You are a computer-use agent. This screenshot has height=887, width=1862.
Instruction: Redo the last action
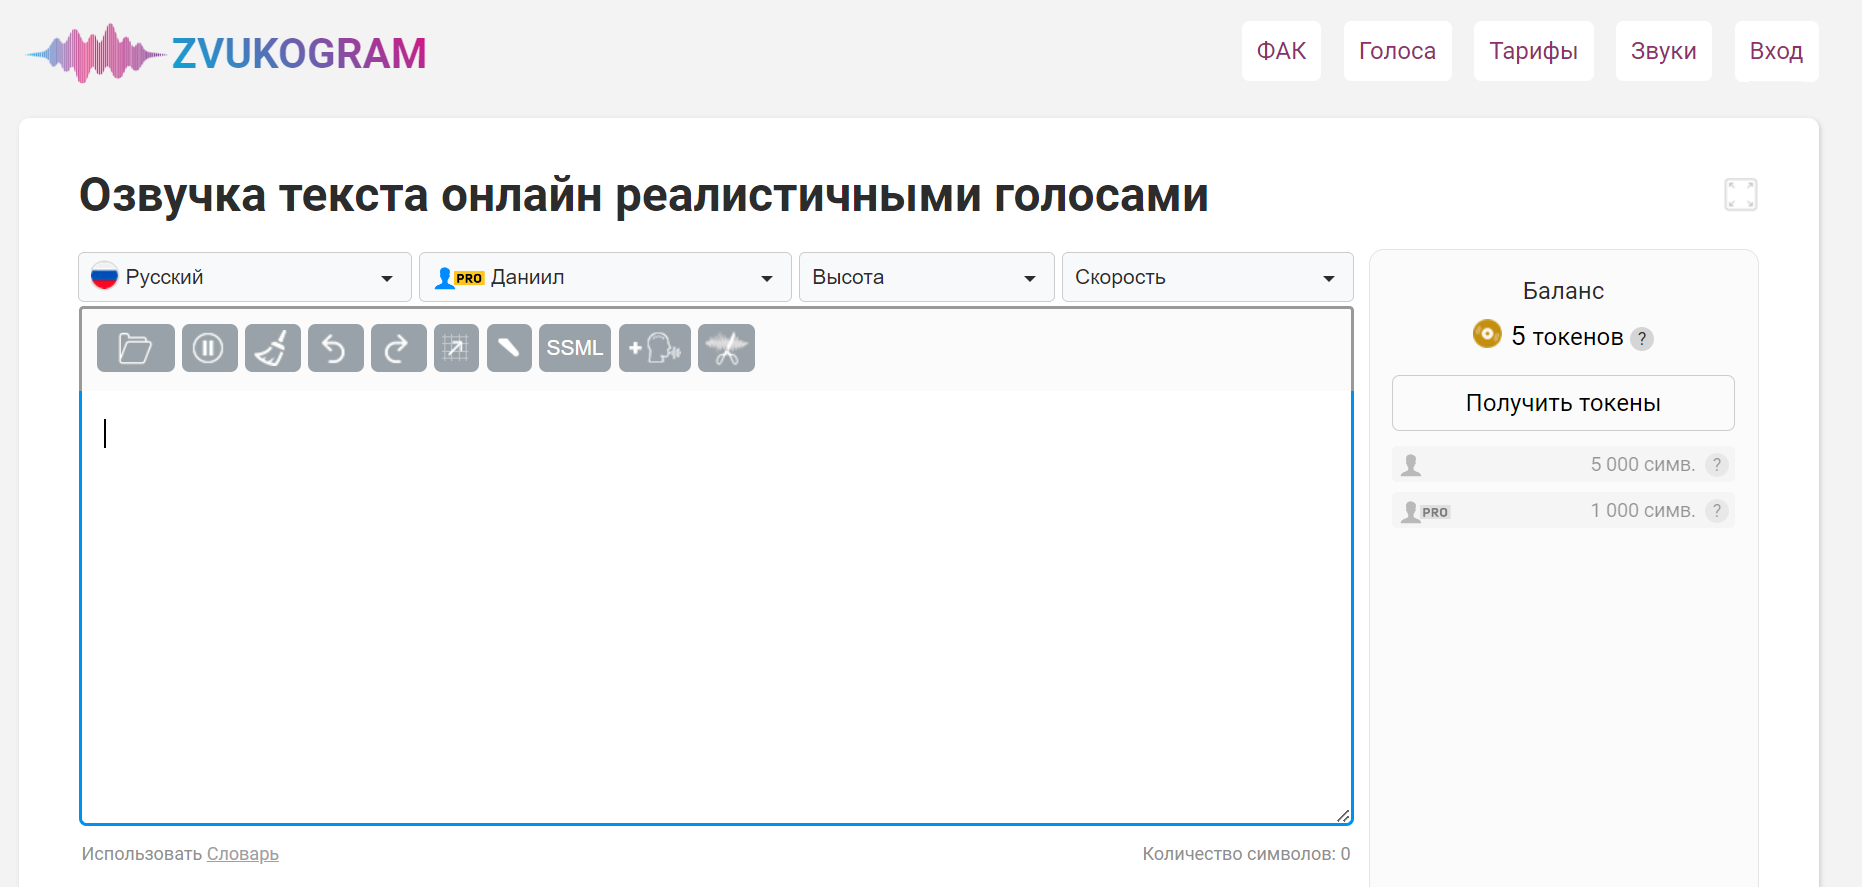pyautogui.click(x=399, y=348)
